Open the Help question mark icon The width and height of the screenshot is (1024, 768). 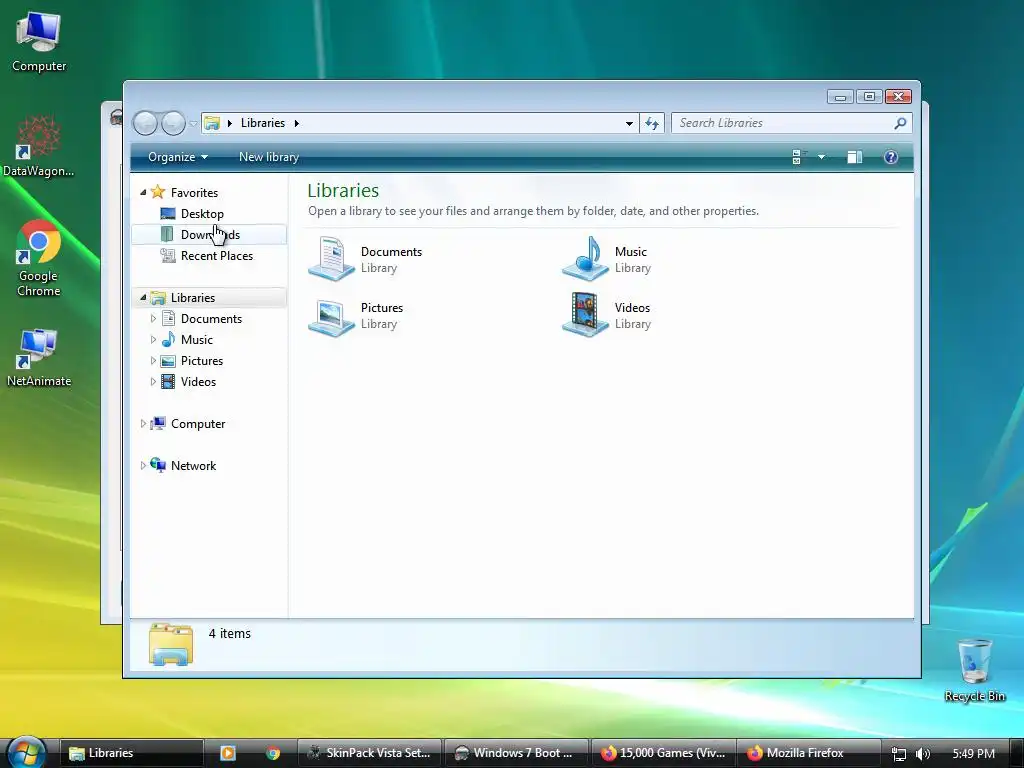[x=891, y=157]
